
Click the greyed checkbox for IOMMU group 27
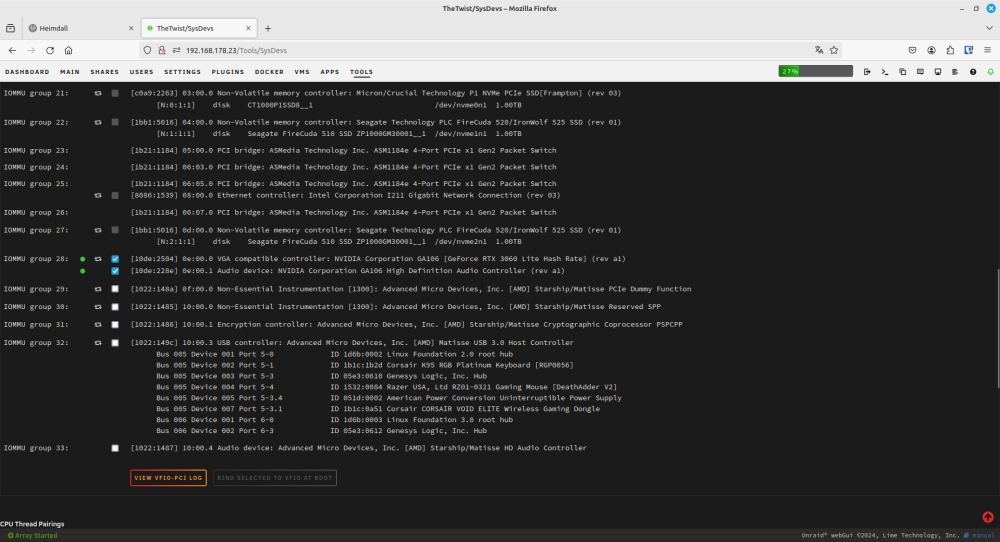coord(115,230)
